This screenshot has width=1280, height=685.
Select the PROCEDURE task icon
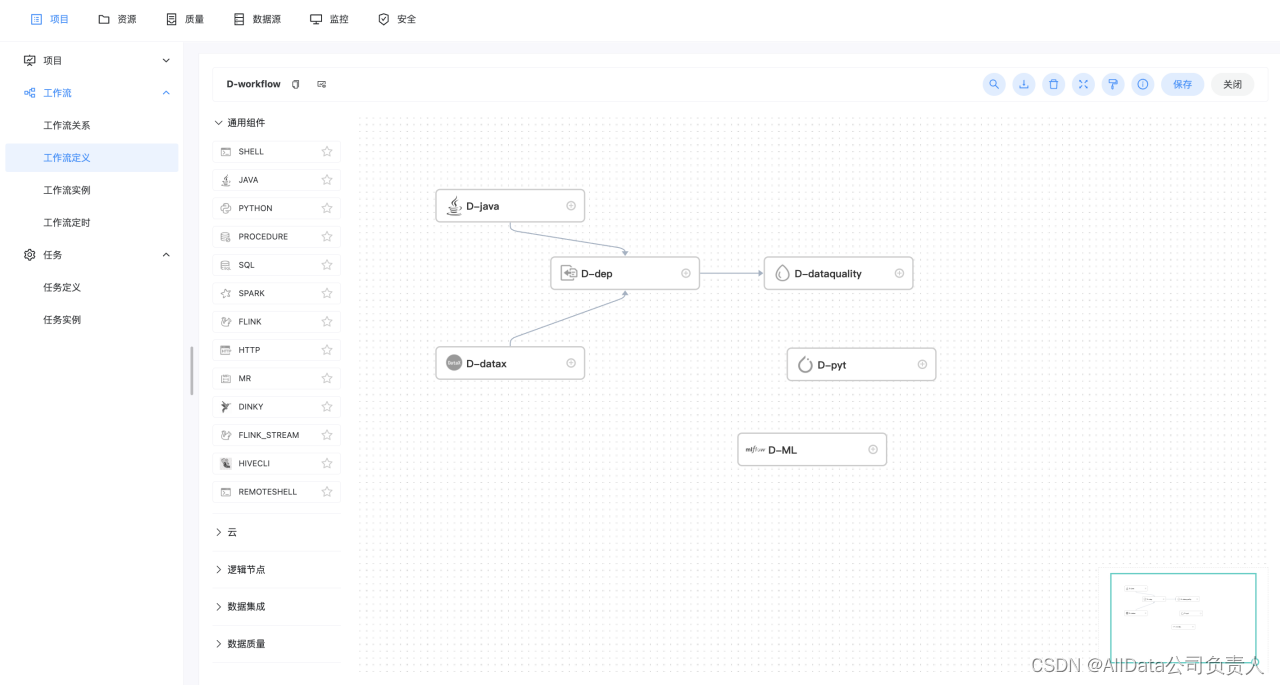pyautogui.click(x=226, y=237)
